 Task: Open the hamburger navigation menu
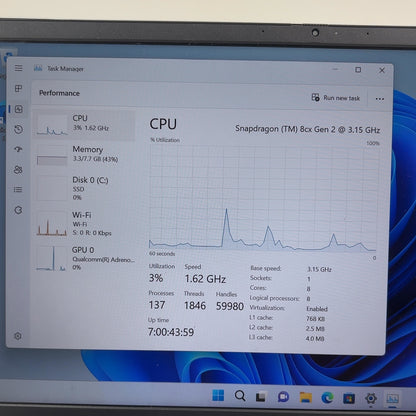point(19,68)
